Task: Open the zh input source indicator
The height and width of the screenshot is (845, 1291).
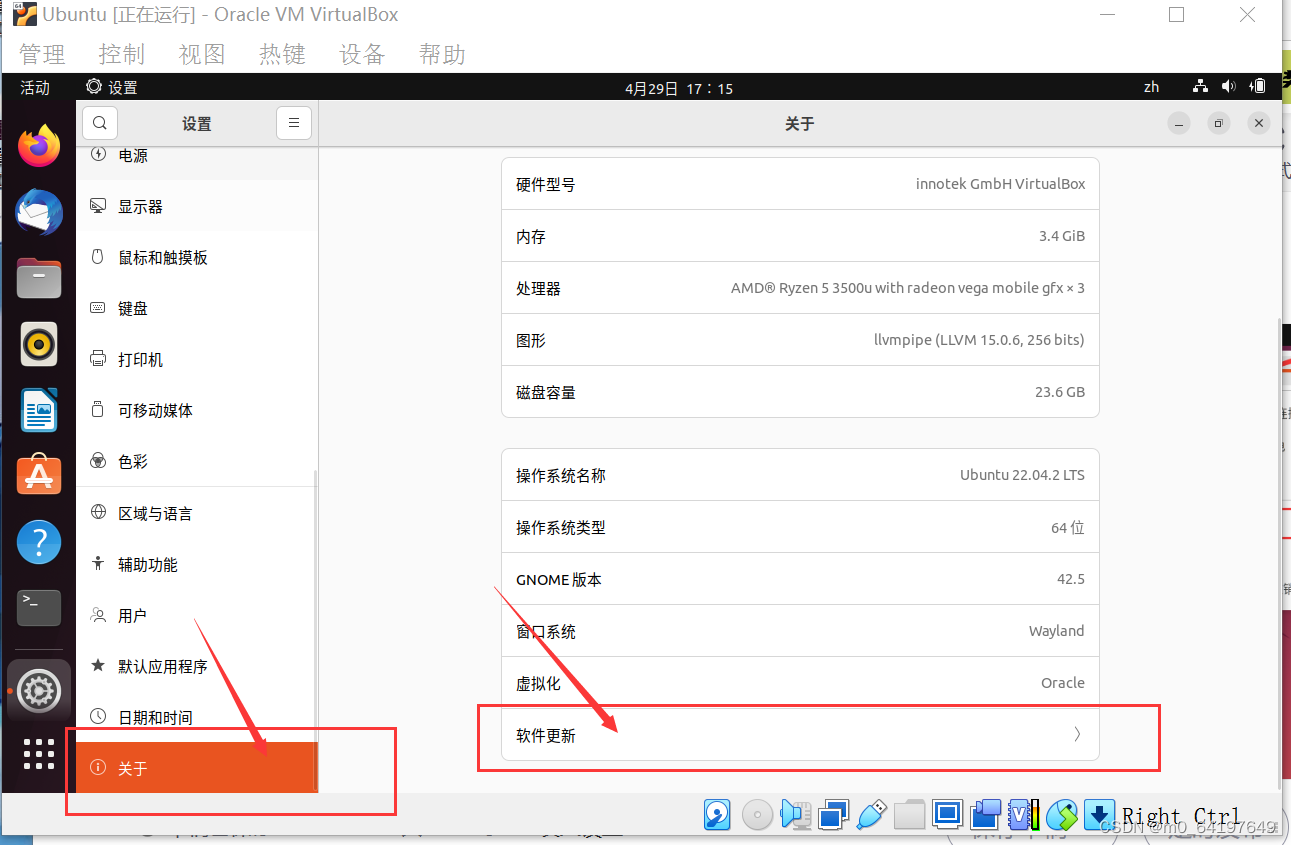Action: [x=1152, y=87]
